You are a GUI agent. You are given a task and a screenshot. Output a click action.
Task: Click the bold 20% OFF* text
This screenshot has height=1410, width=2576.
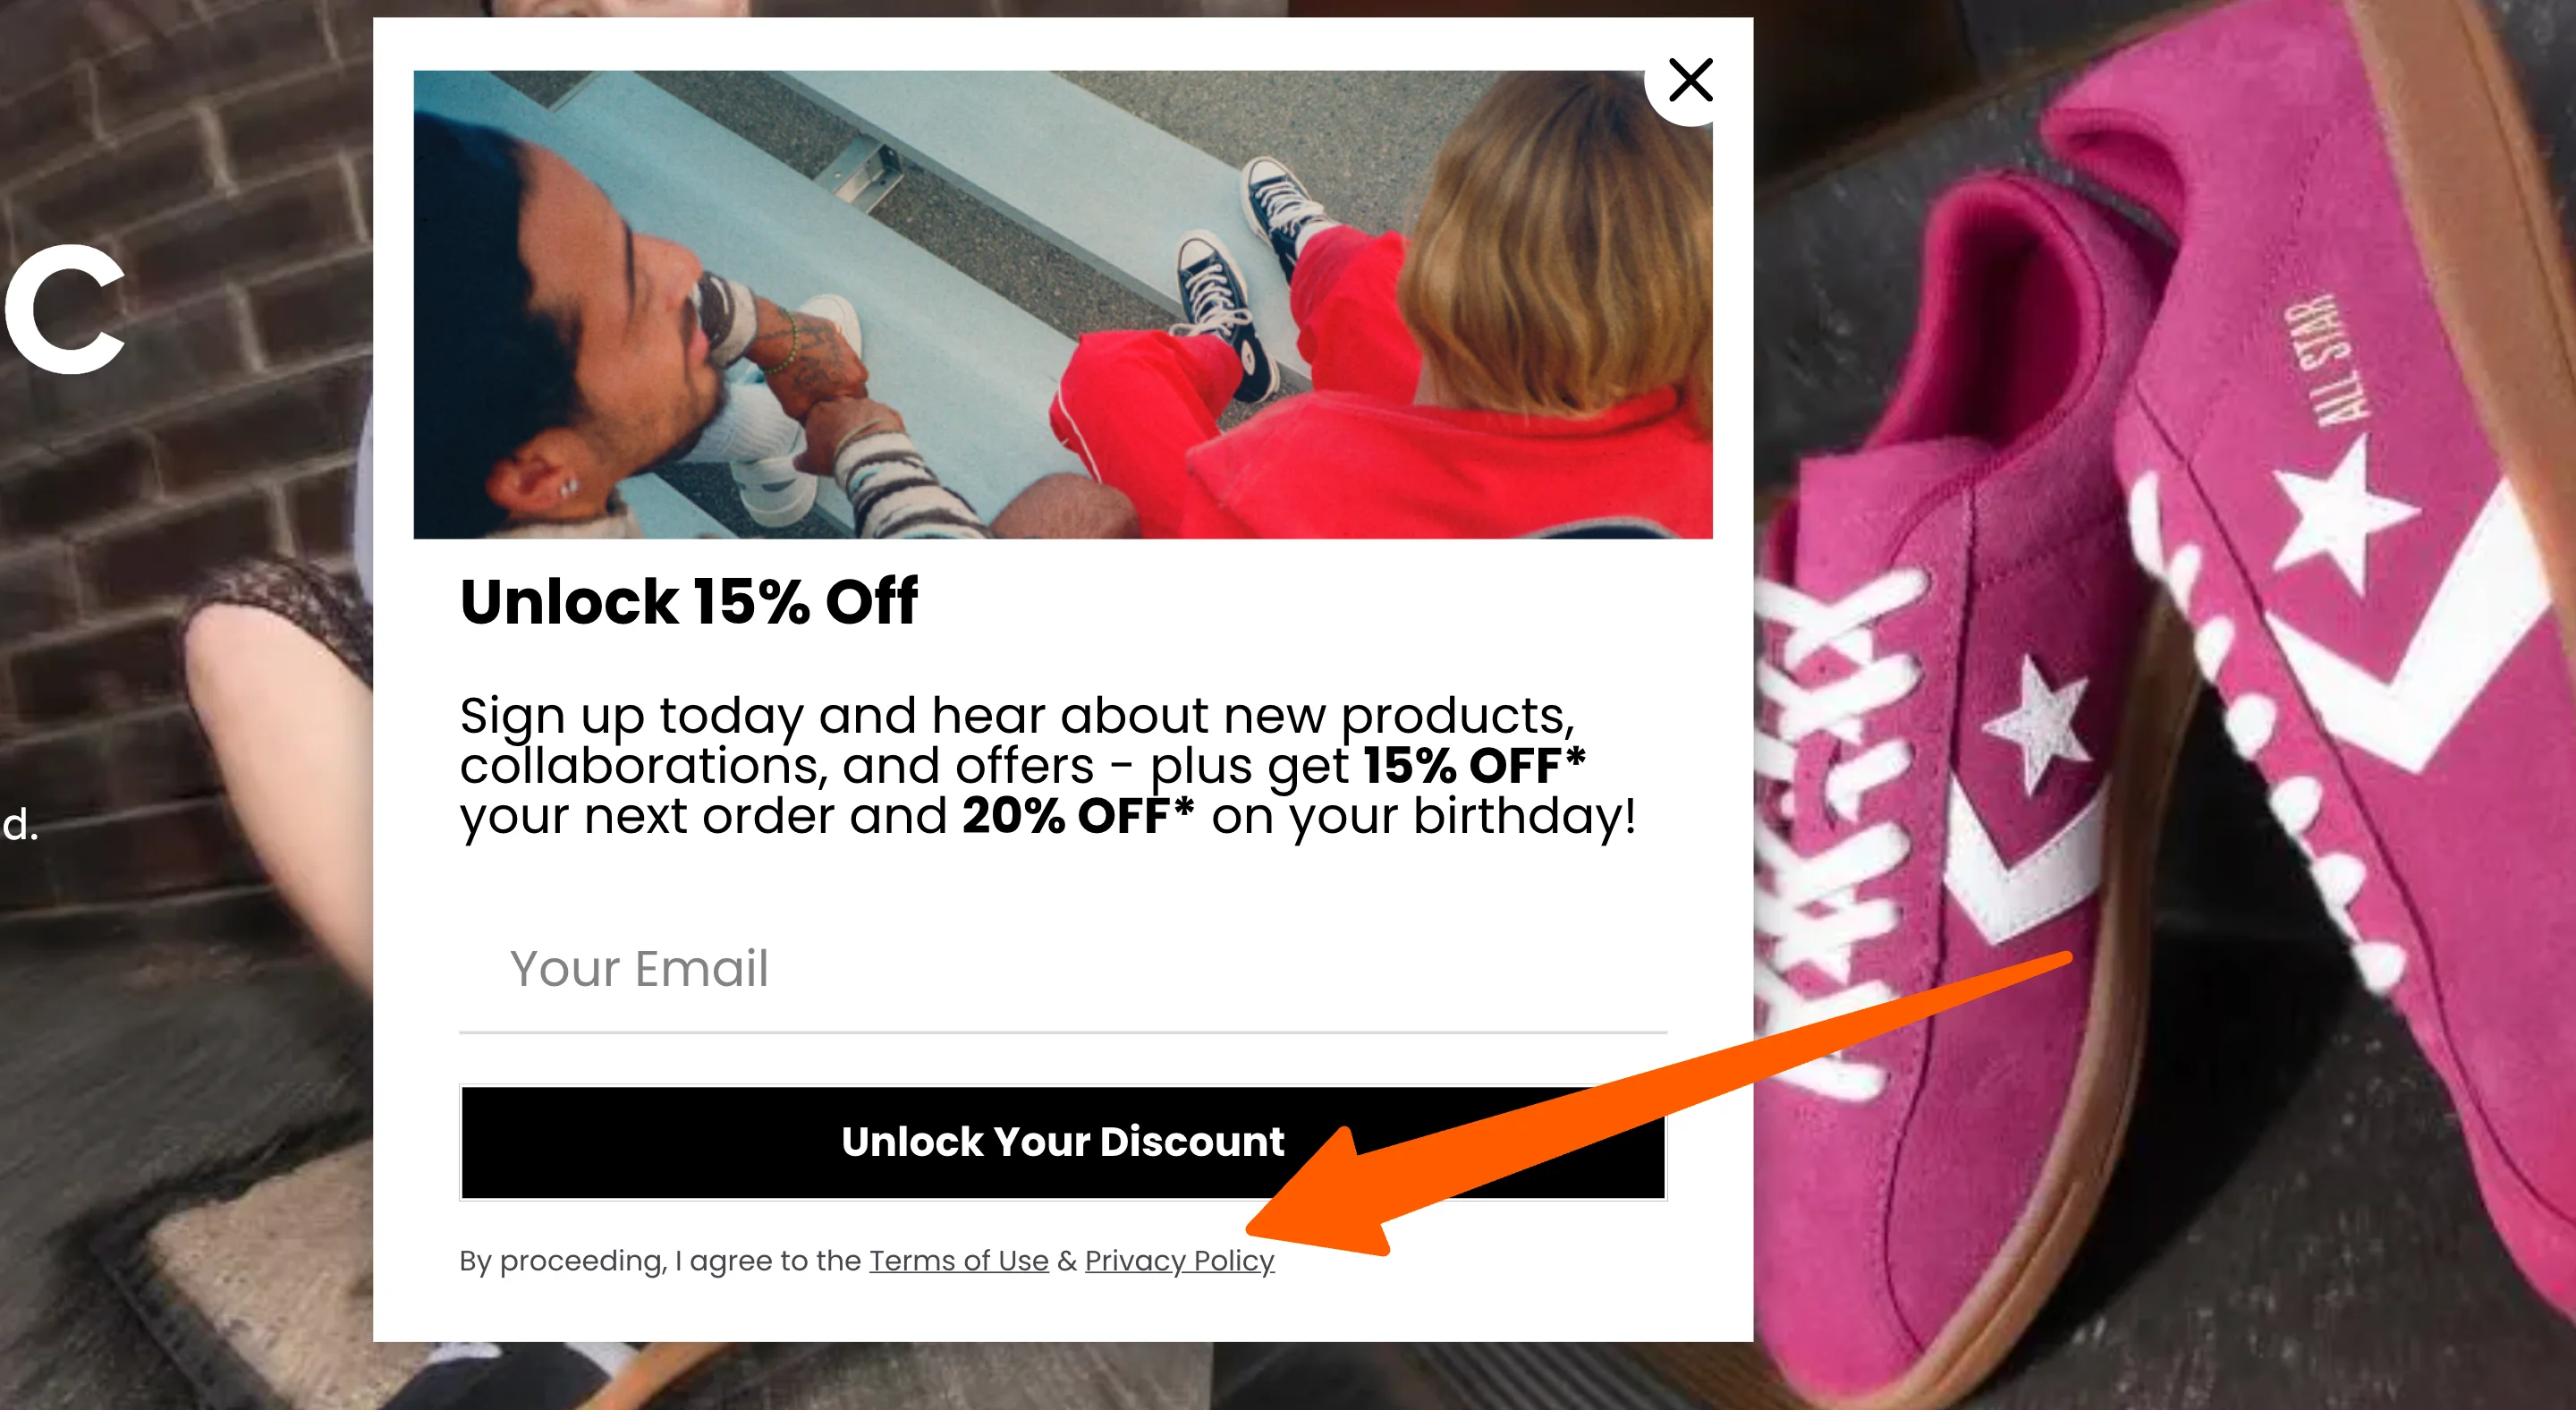pos(1077,816)
